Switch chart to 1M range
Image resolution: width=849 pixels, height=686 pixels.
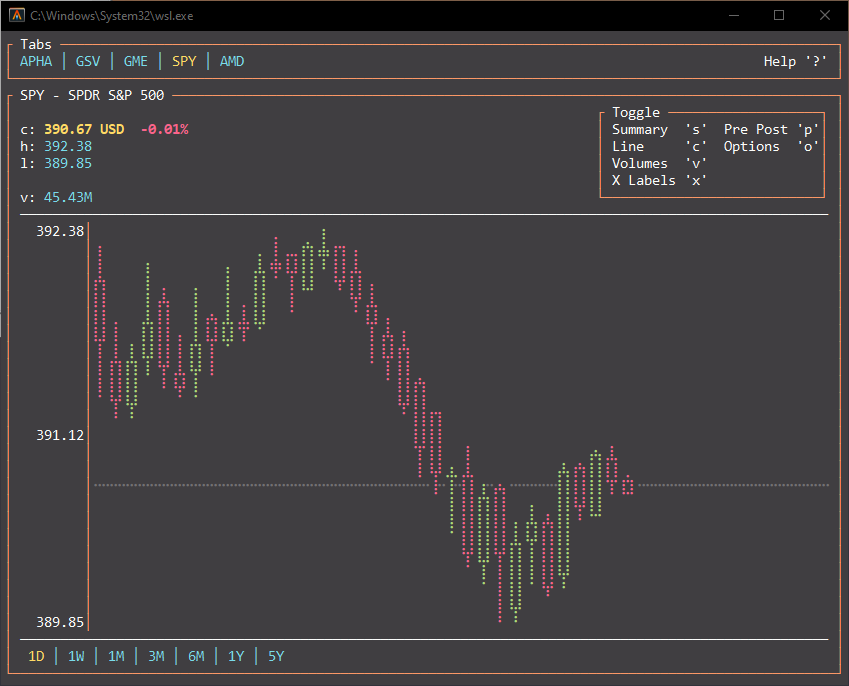tap(116, 656)
